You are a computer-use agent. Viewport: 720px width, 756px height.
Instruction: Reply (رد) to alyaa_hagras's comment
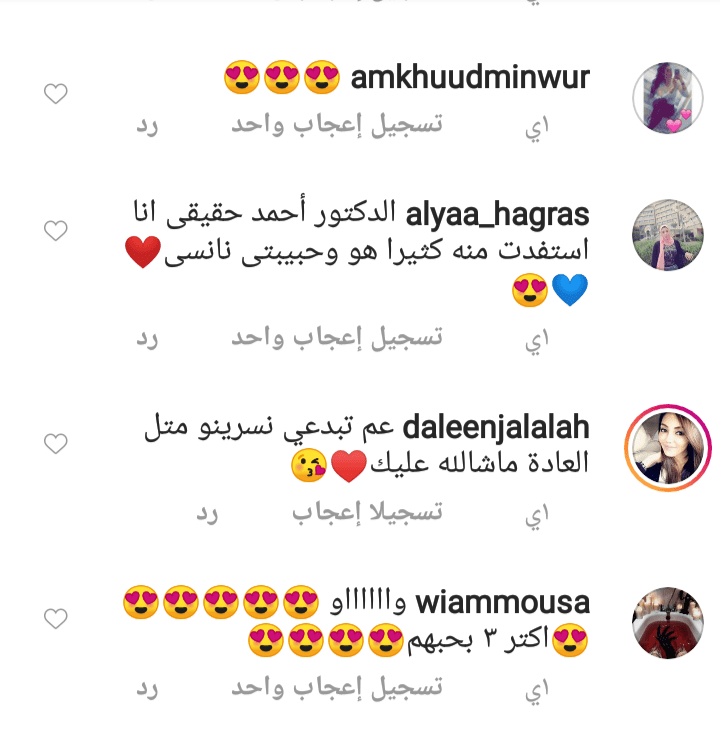[147, 339]
